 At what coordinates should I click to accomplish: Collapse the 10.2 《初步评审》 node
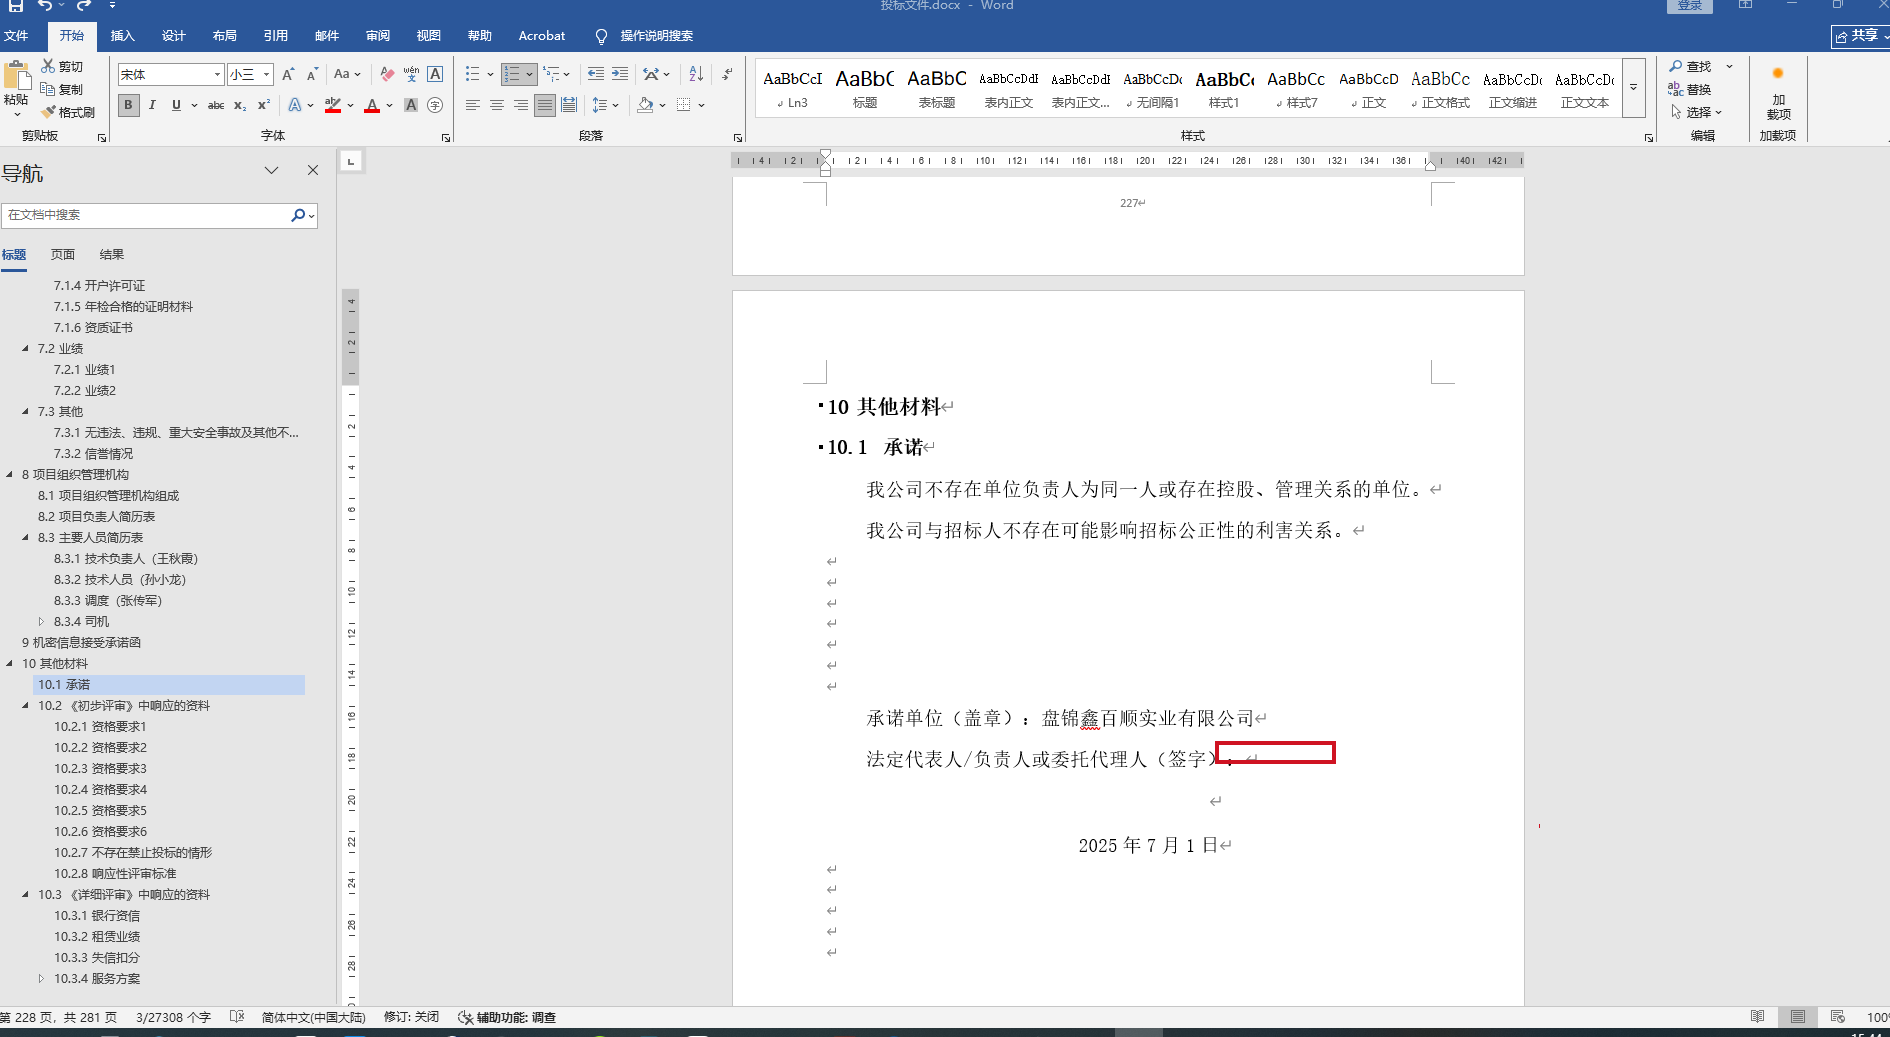pyautogui.click(x=25, y=706)
